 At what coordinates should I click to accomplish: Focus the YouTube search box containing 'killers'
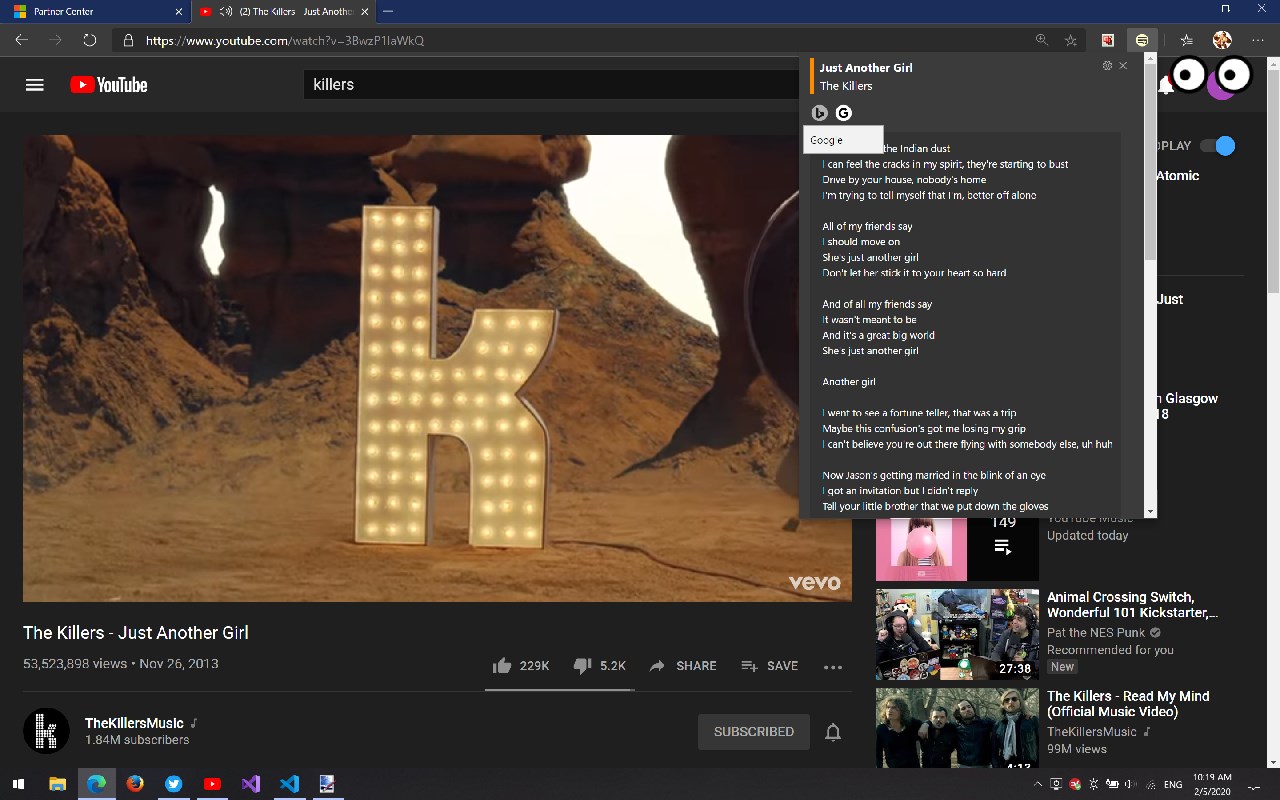[x=550, y=84]
